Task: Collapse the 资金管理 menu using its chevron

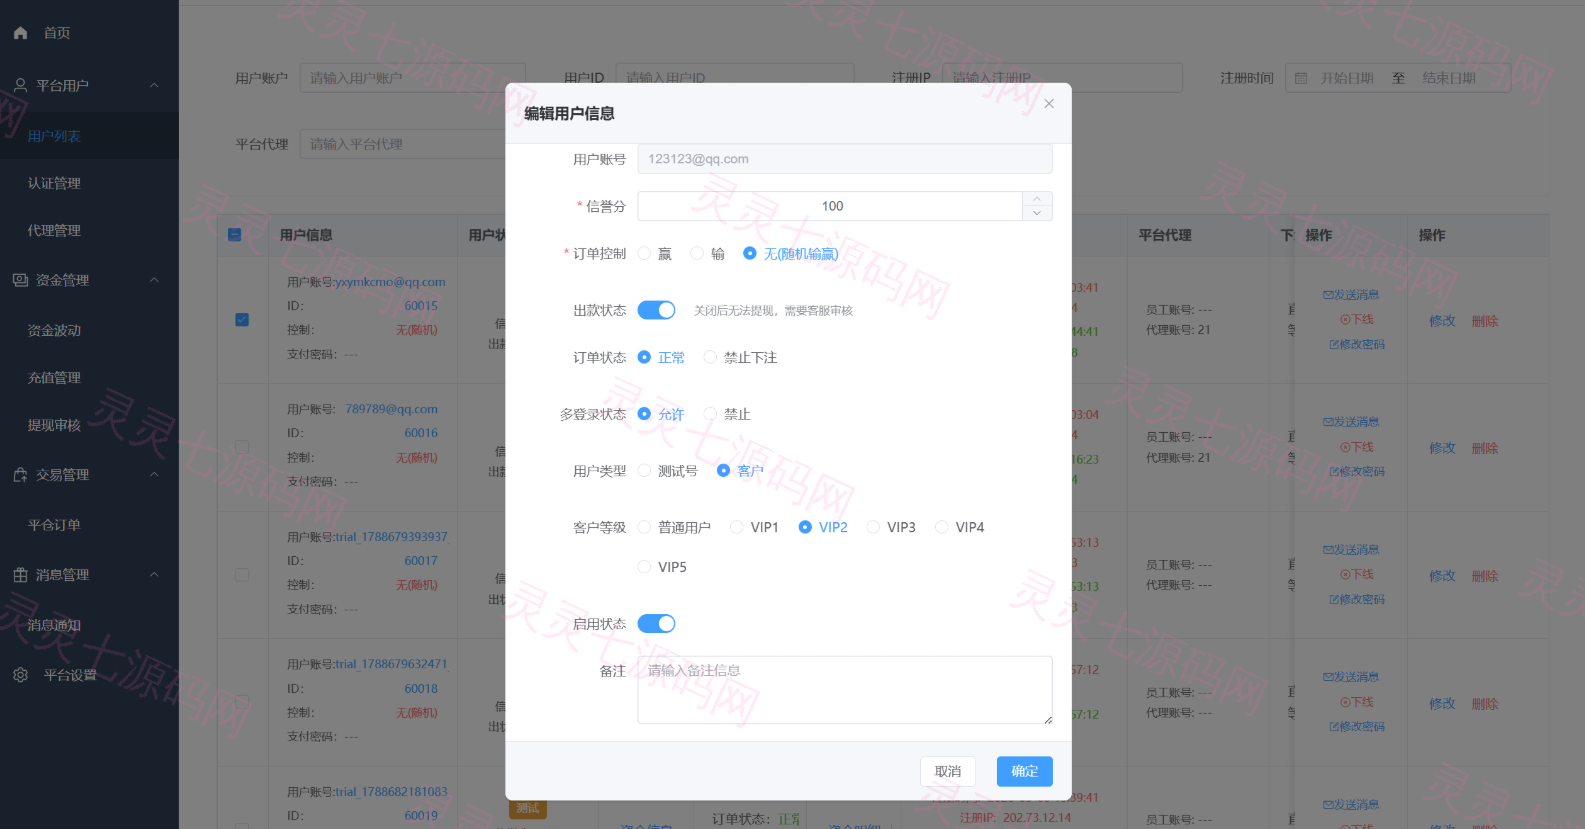Action: (154, 280)
